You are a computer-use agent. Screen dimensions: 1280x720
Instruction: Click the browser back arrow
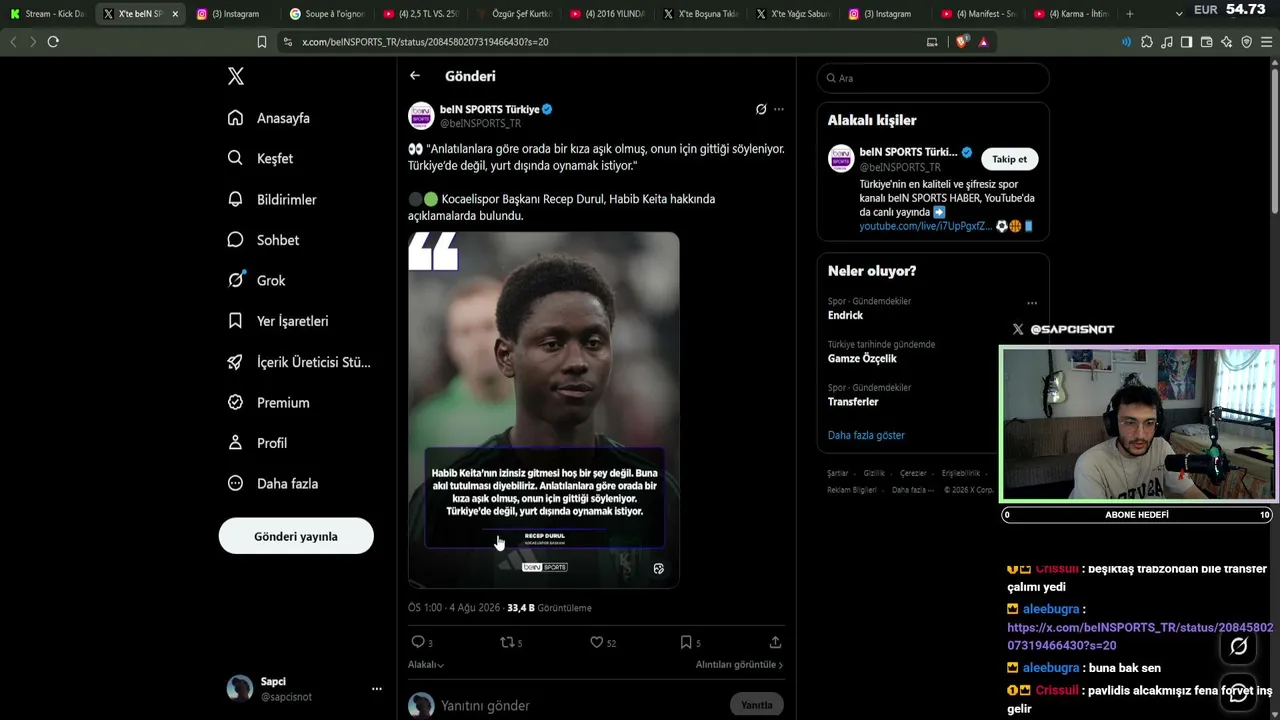[x=13, y=42]
